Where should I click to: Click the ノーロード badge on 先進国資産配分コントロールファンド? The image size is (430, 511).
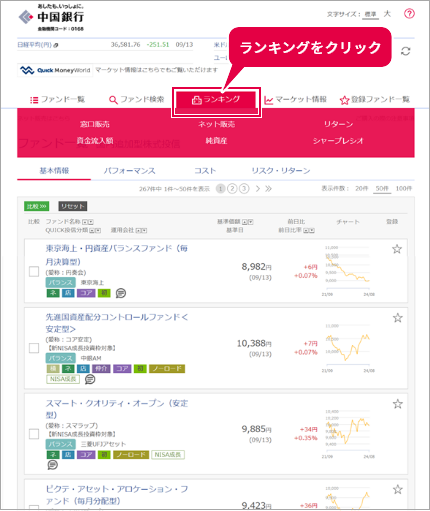point(167,369)
